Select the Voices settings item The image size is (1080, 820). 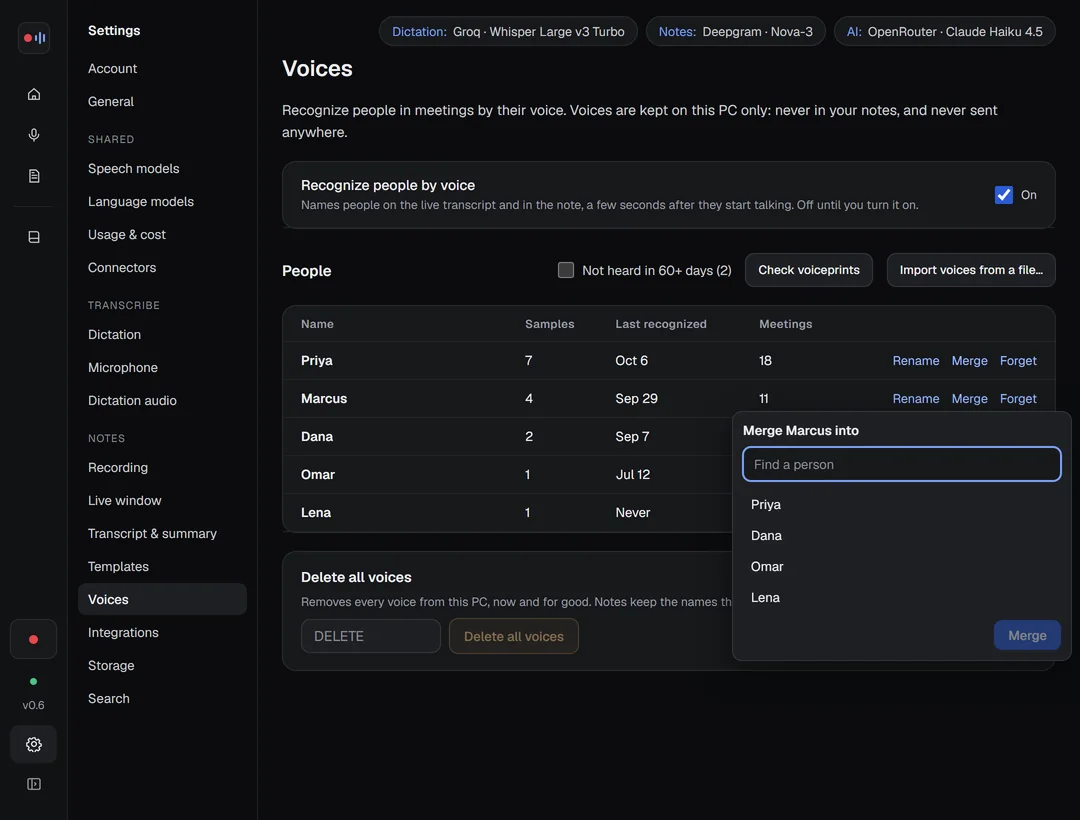(163, 599)
